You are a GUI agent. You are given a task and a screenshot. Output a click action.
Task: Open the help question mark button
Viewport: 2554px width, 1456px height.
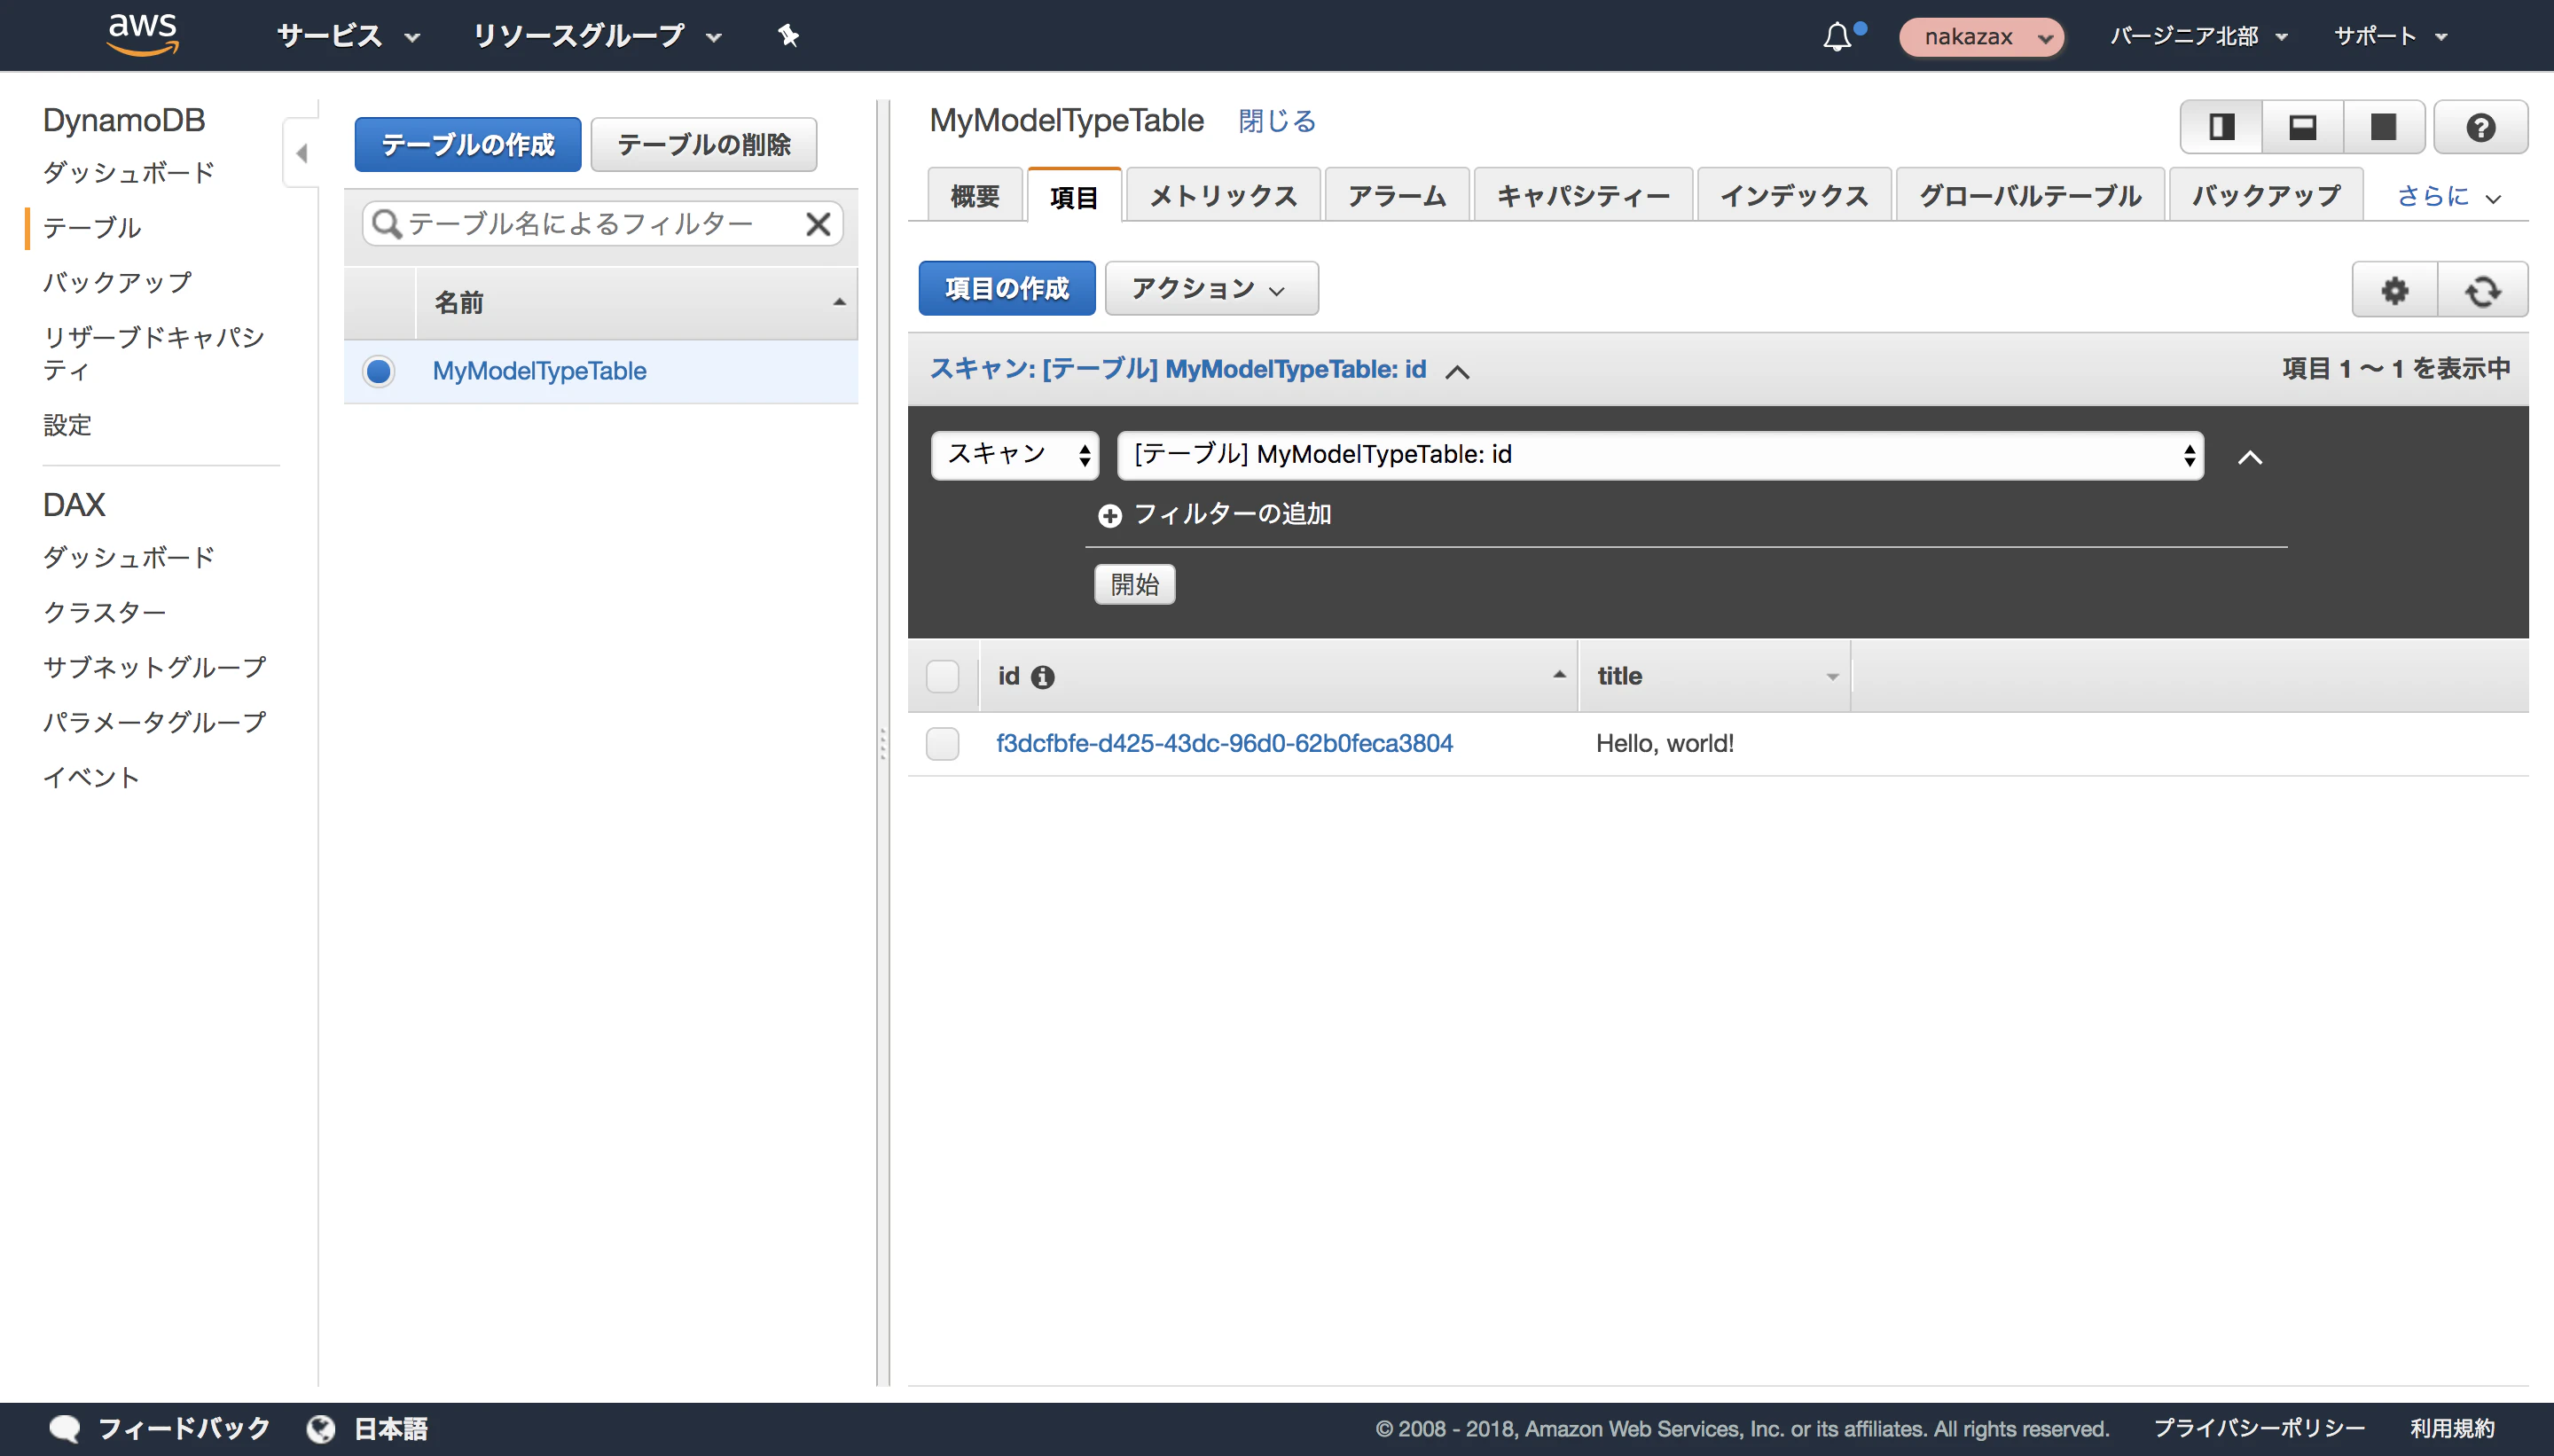[2481, 127]
